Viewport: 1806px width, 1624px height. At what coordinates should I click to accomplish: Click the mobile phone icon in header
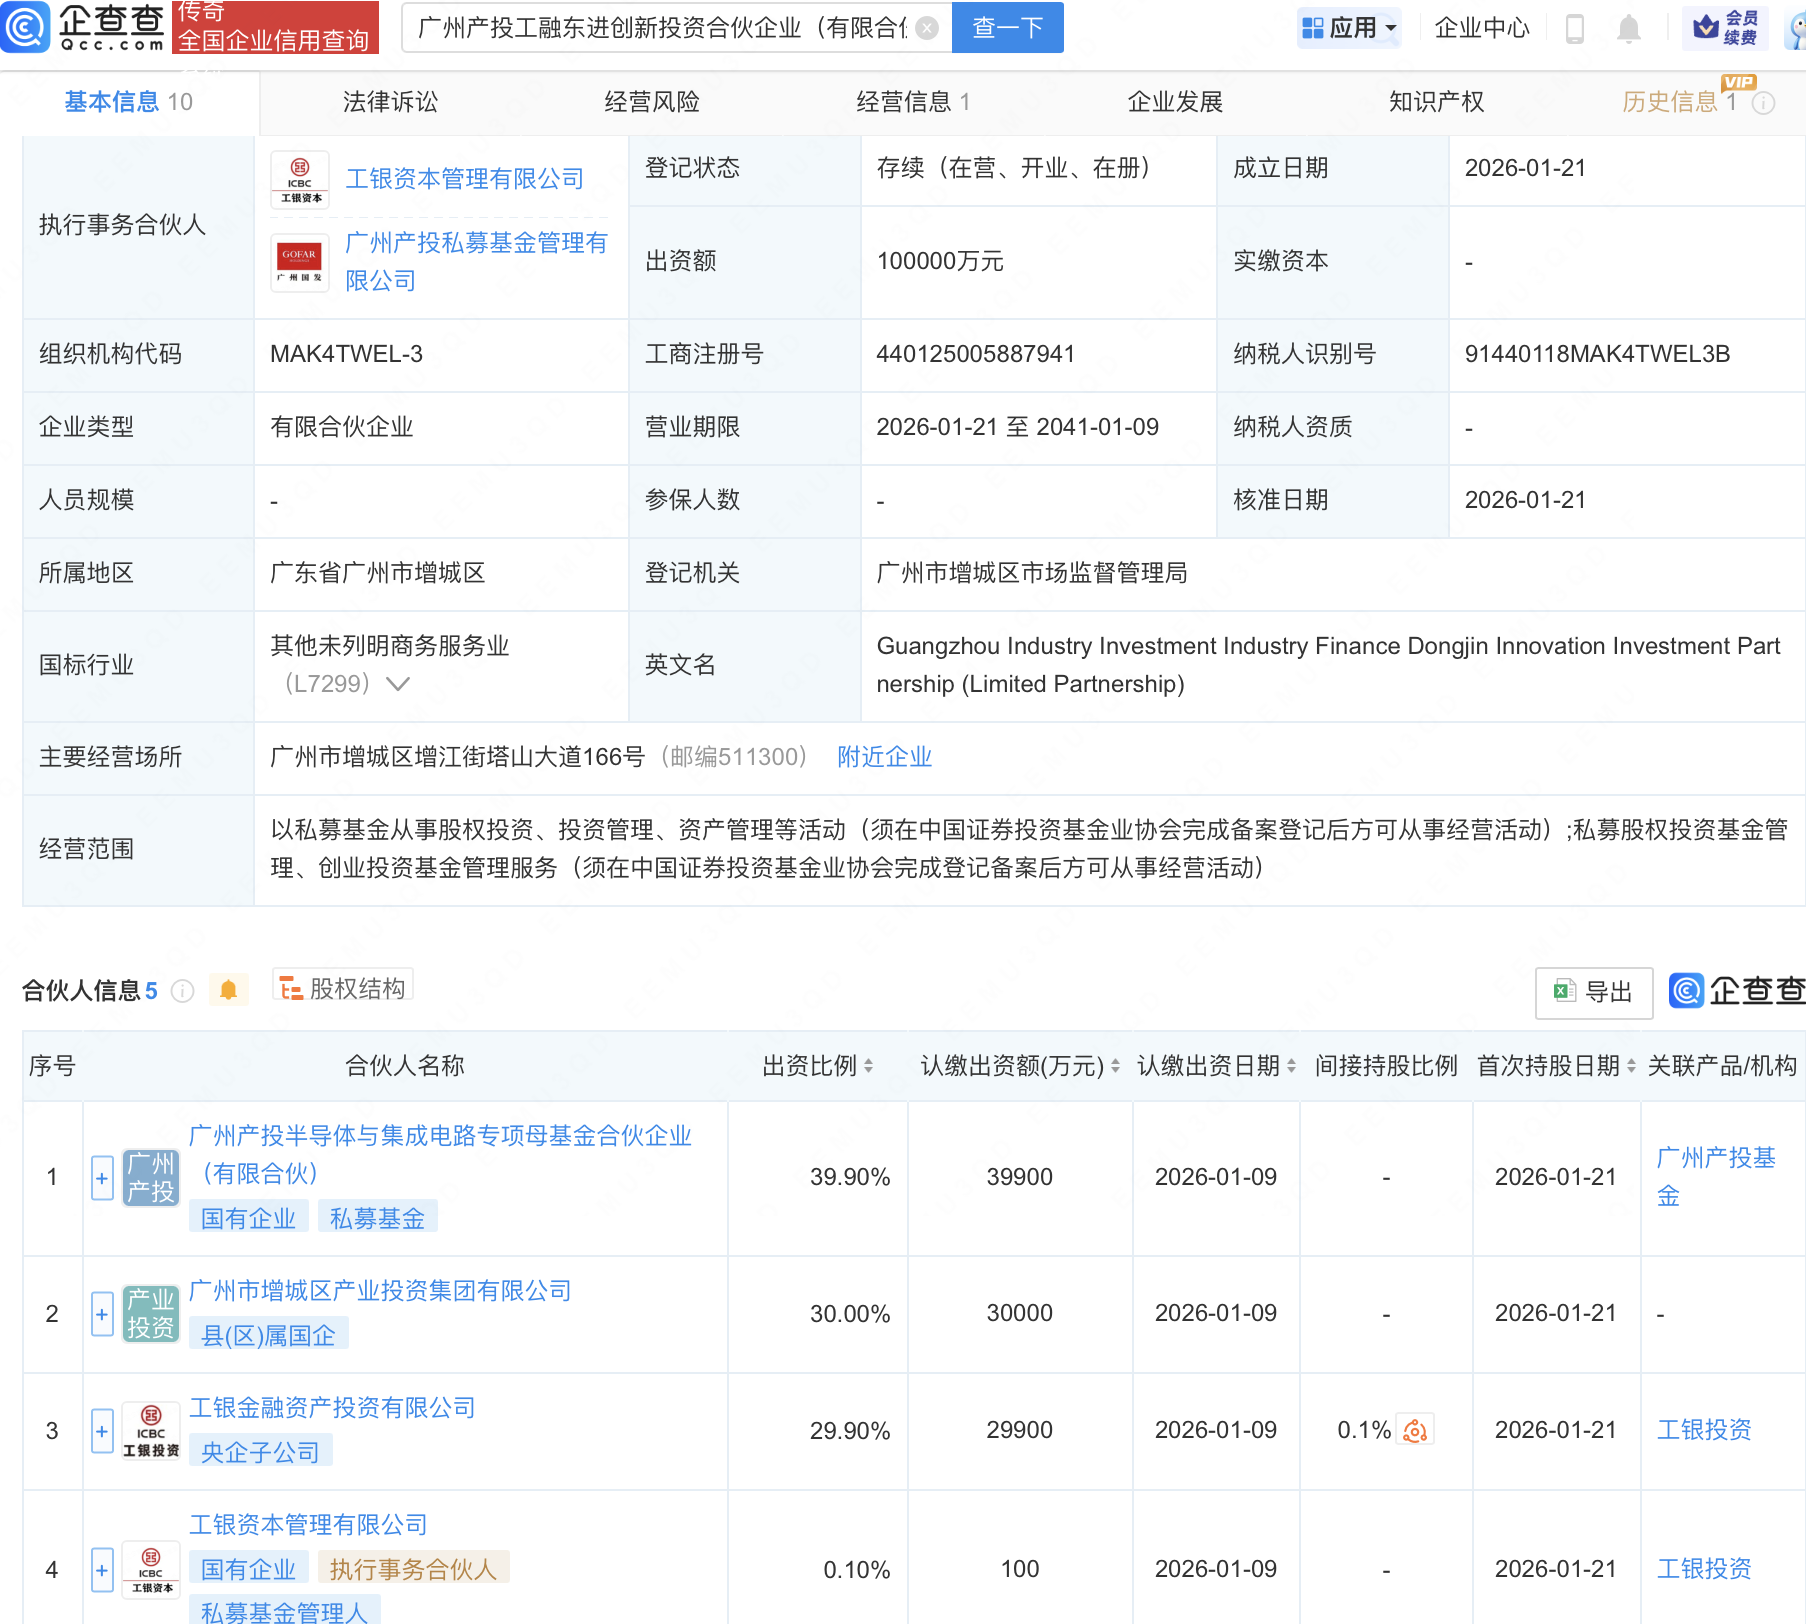point(1574,29)
